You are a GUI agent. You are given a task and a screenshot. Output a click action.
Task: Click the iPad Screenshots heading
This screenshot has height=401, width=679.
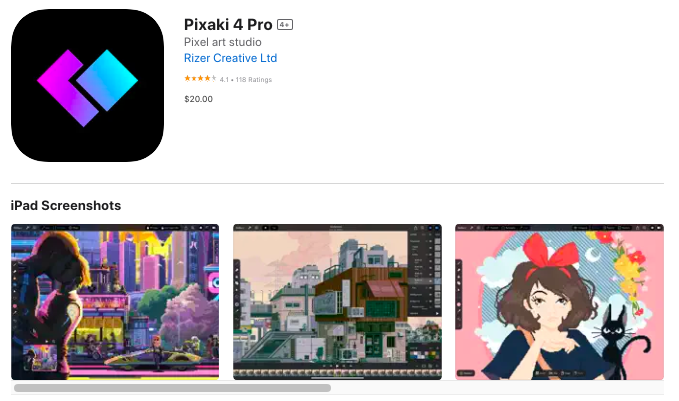click(66, 205)
